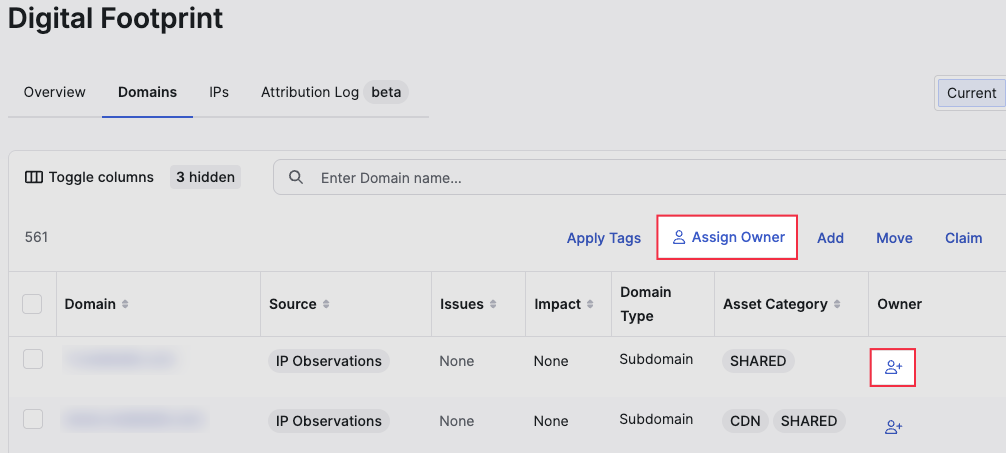The image size is (1006, 453).
Task: Click SHARED tag next to CDN
Action: [x=809, y=421]
